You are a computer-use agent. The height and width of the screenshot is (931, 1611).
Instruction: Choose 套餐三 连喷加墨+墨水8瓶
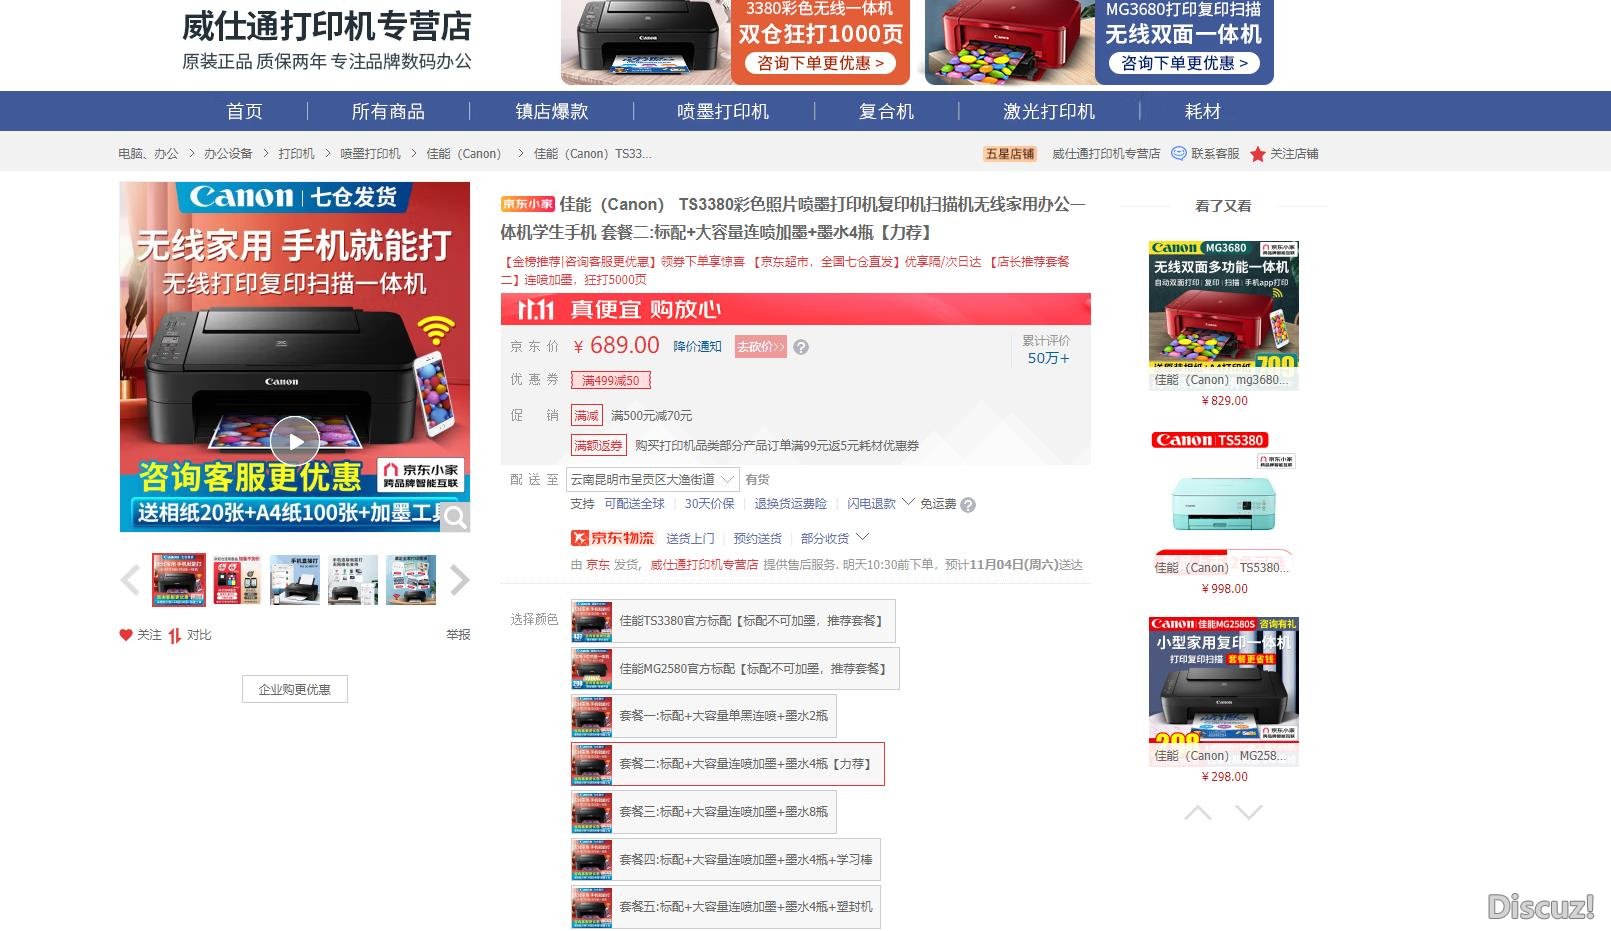tap(703, 812)
